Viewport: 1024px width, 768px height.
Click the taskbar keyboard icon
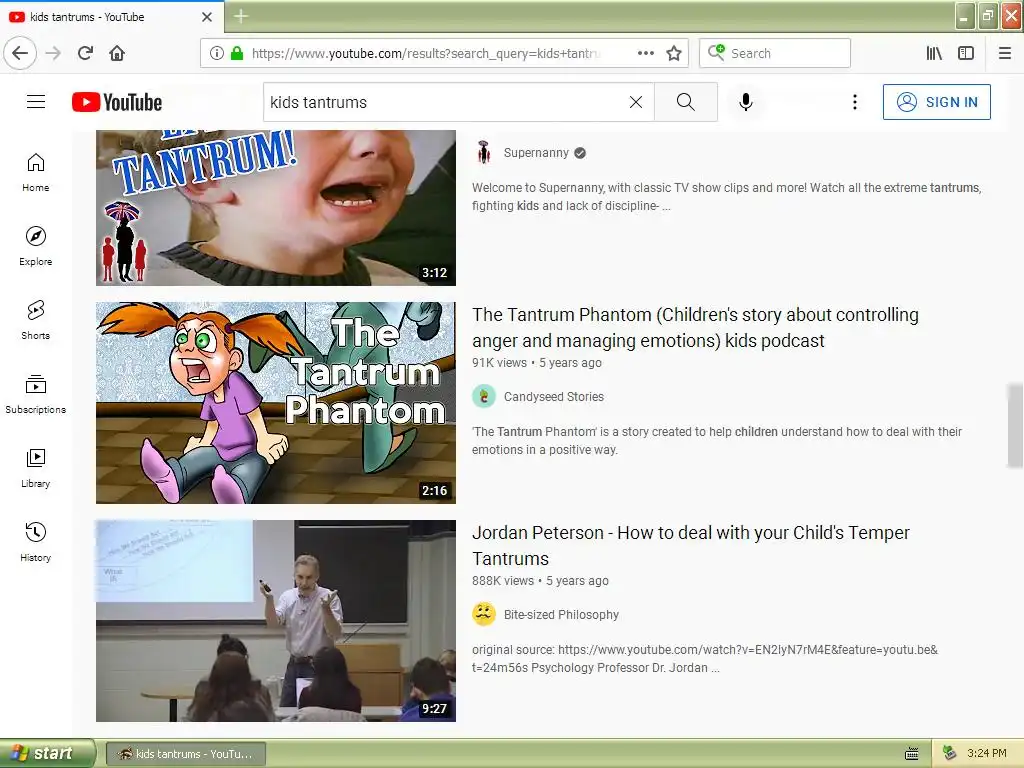(x=912, y=754)
